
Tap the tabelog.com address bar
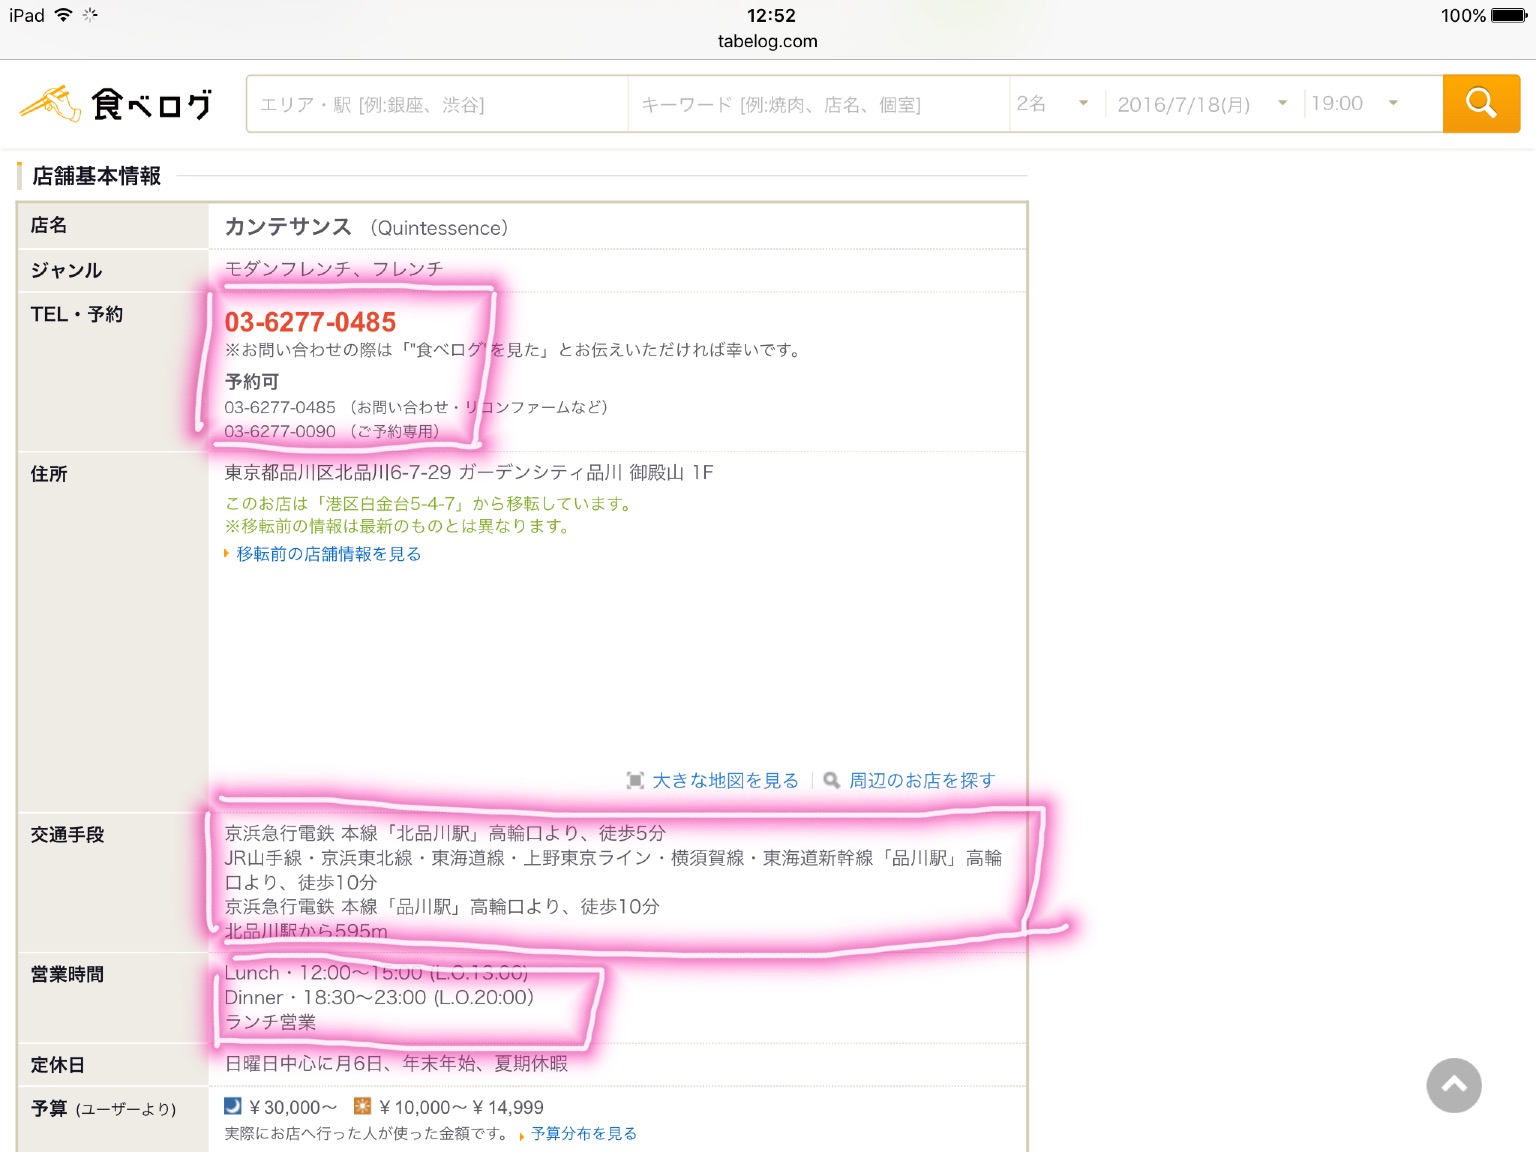tap(767, 41)
